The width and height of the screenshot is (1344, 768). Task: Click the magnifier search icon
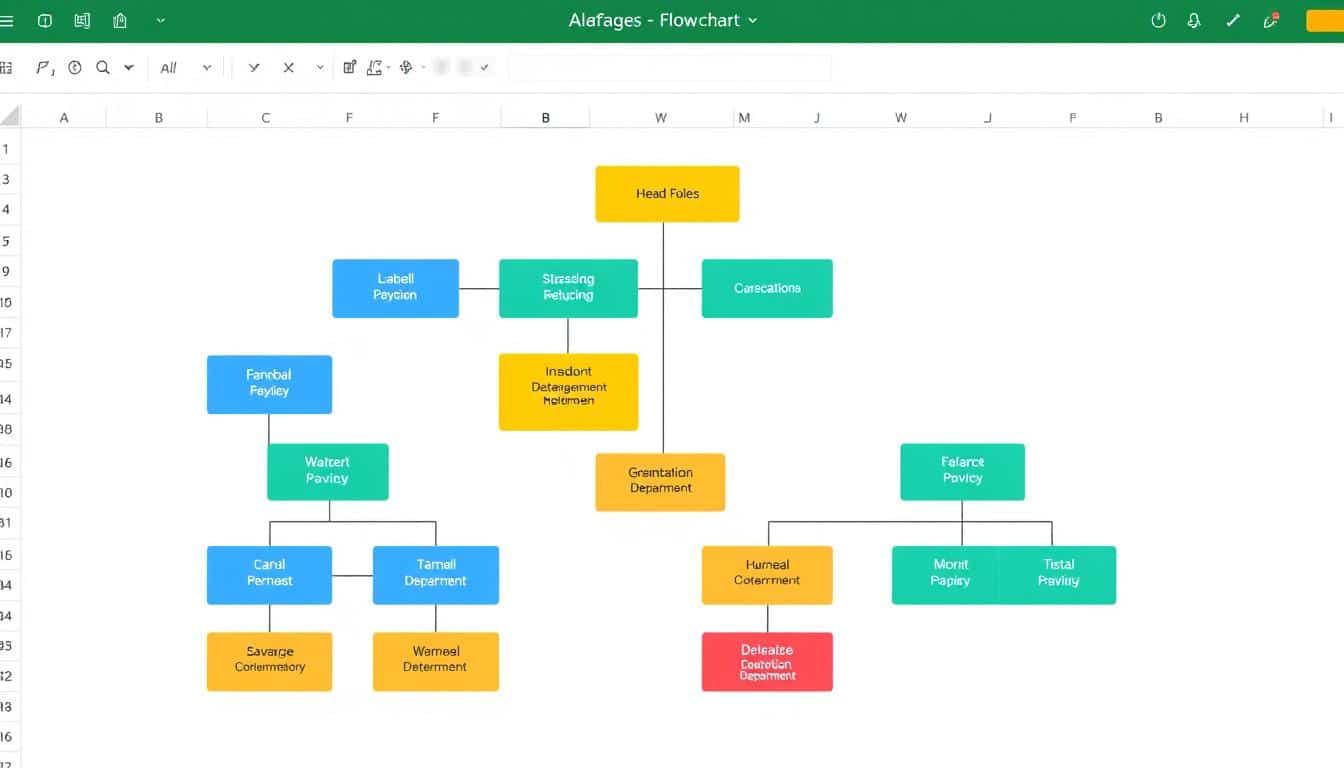click(x=103, y=68)
